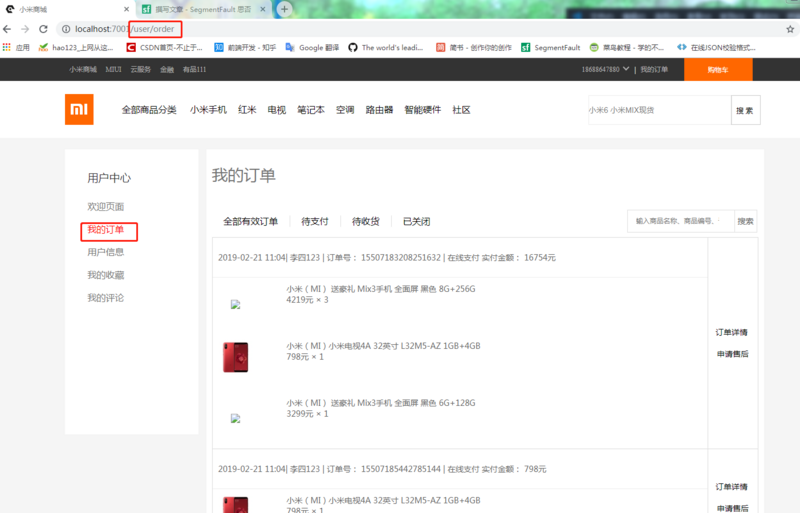Viewport: 800px width, 513px height.
Task: Click the order list 搜索 button
Action: click(745, 221)
